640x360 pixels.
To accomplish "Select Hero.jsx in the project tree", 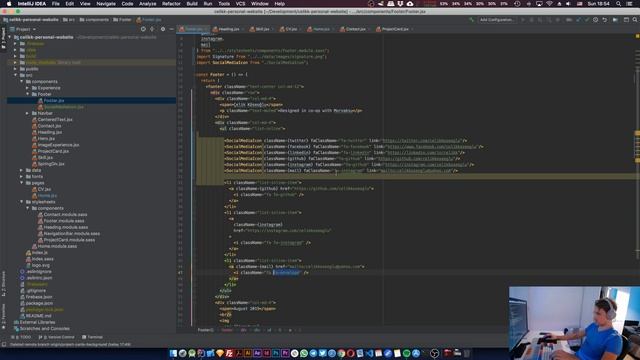I will 46,138.
